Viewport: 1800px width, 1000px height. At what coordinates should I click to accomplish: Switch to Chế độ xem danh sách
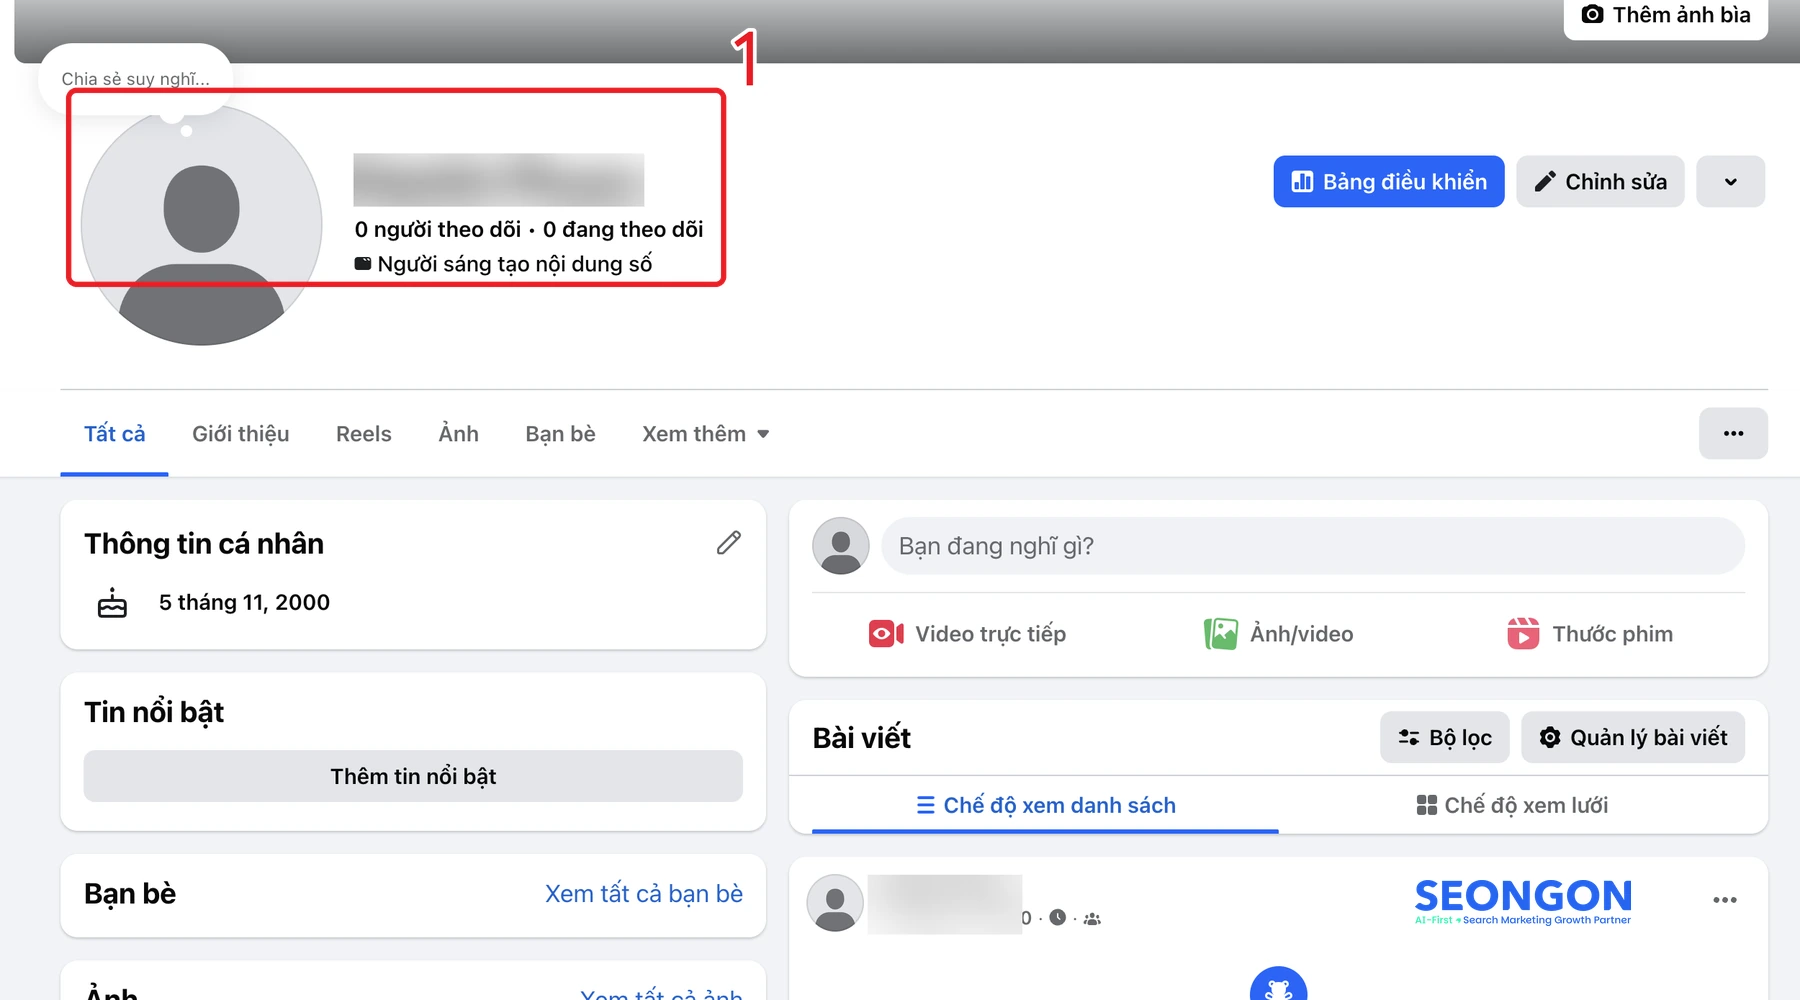click(1045, 805)
